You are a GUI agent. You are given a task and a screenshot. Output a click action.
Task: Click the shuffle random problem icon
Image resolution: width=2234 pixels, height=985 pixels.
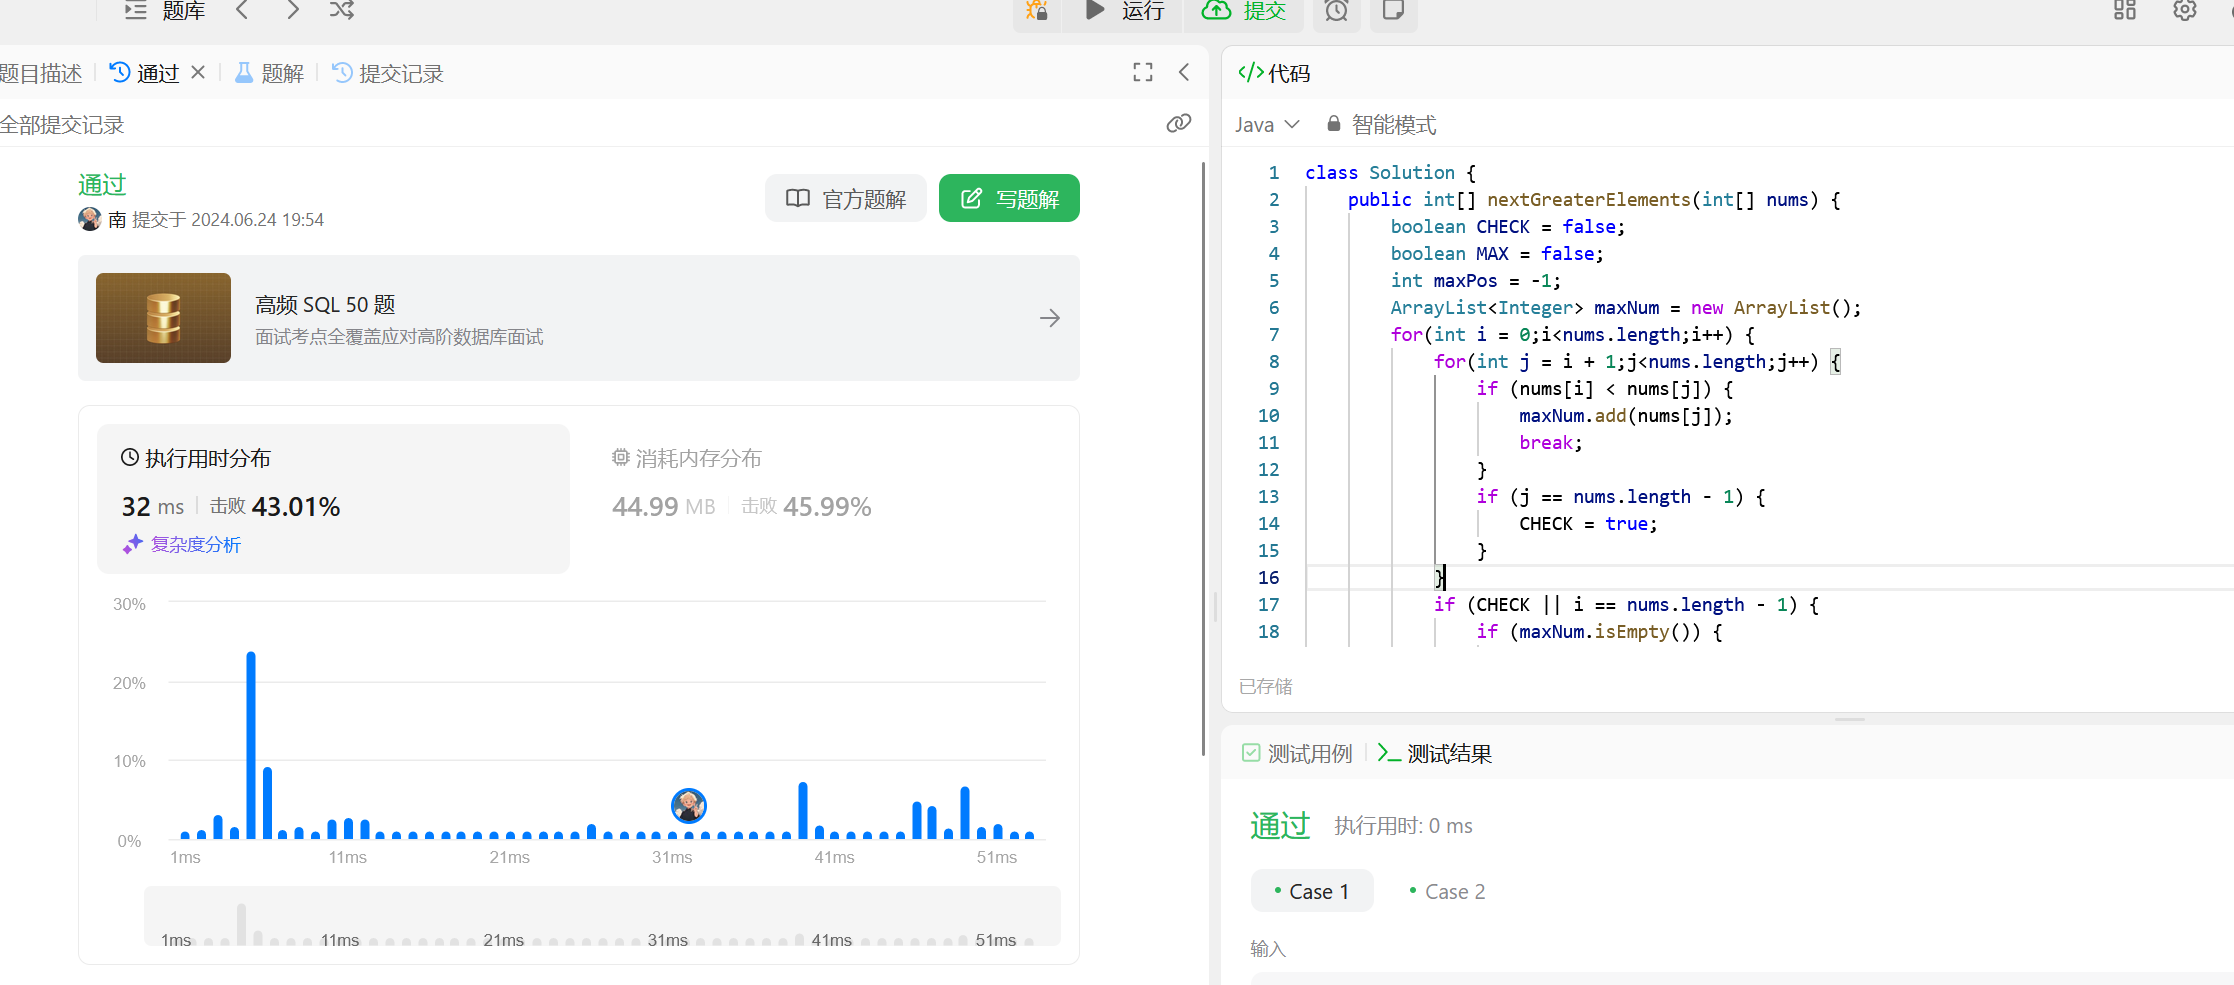(341, 10)
